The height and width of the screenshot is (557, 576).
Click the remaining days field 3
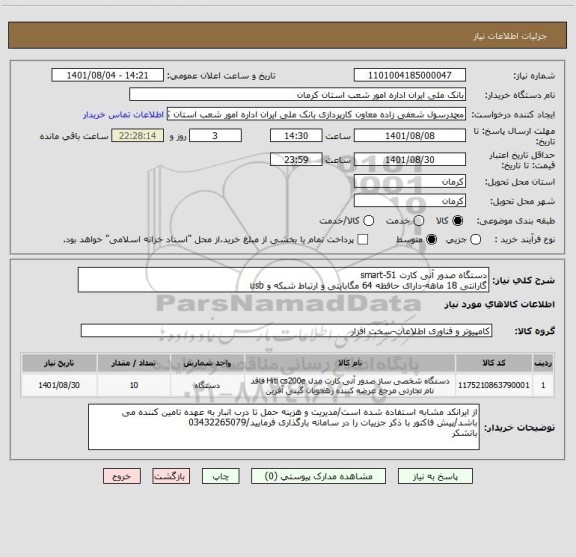215,136
